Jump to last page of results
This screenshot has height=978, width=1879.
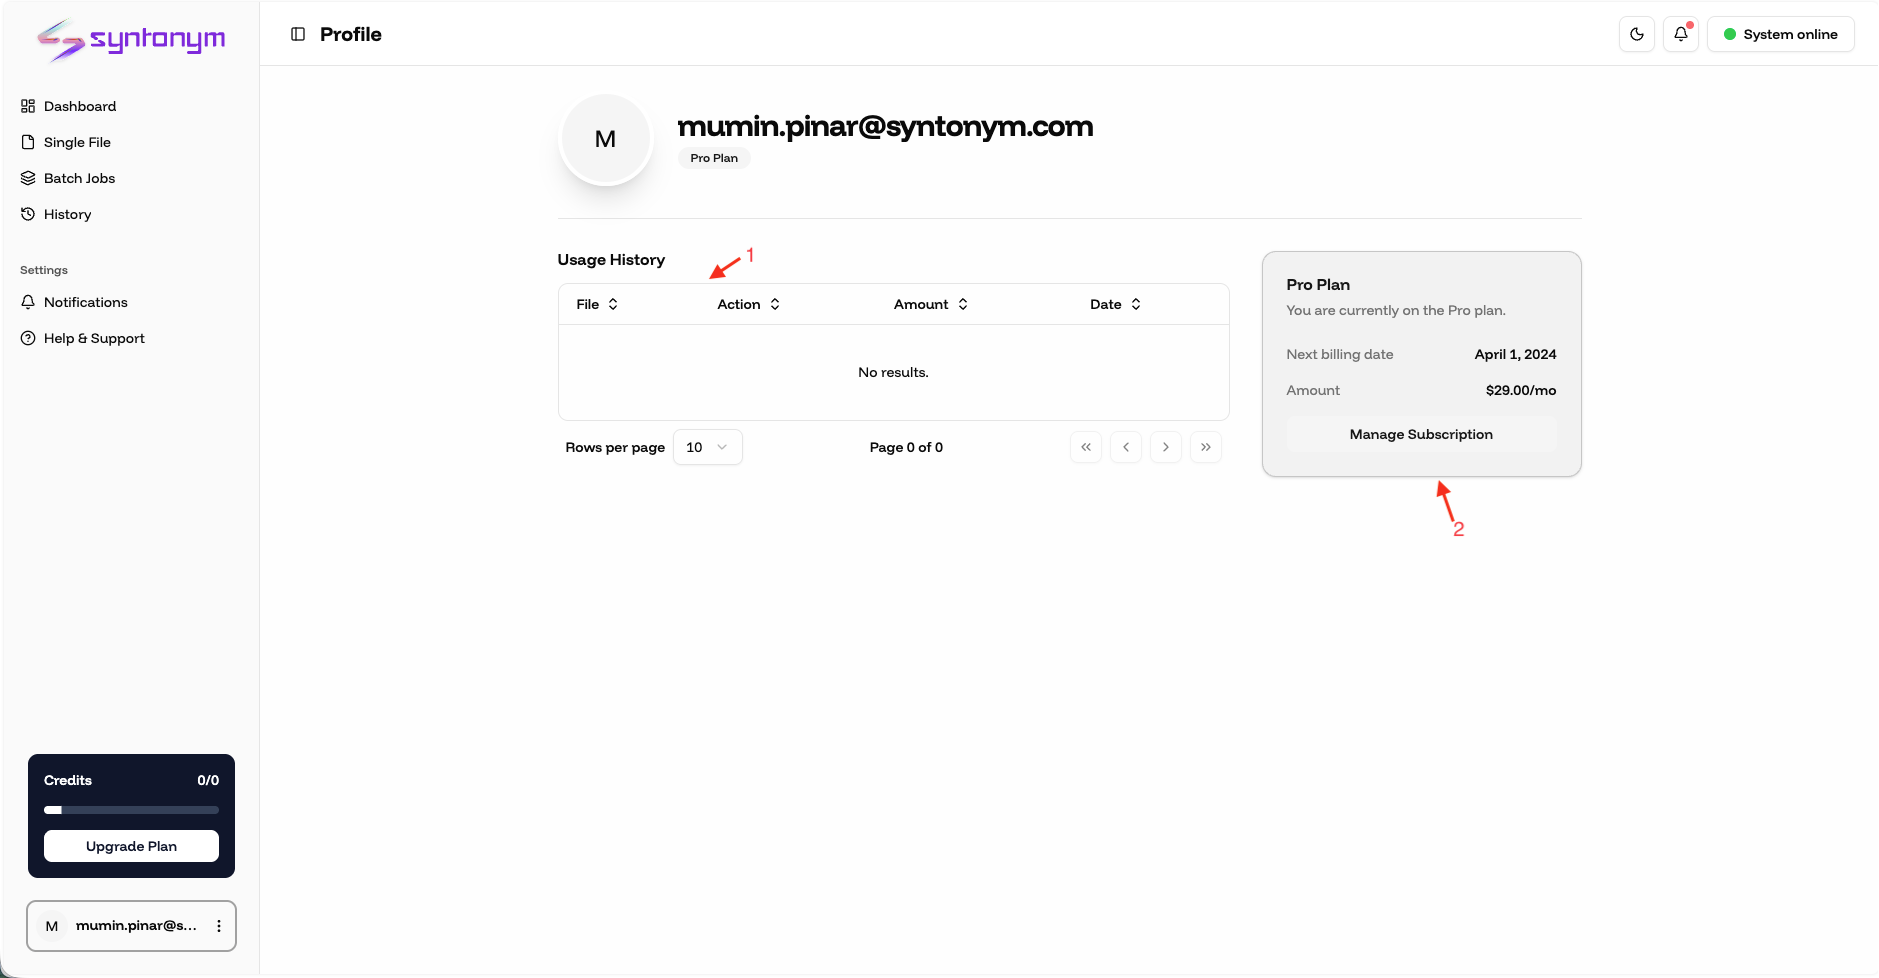(1206, 447)
